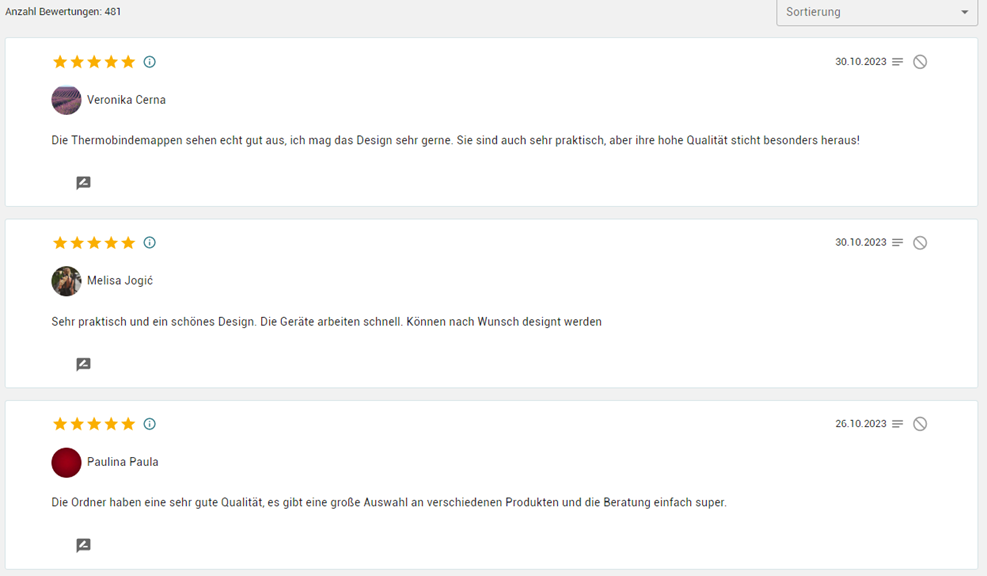Viewport: 987px width, 576px height.
Task: Click info icon beside Melisa Jogić's stars
Action: 150,243
